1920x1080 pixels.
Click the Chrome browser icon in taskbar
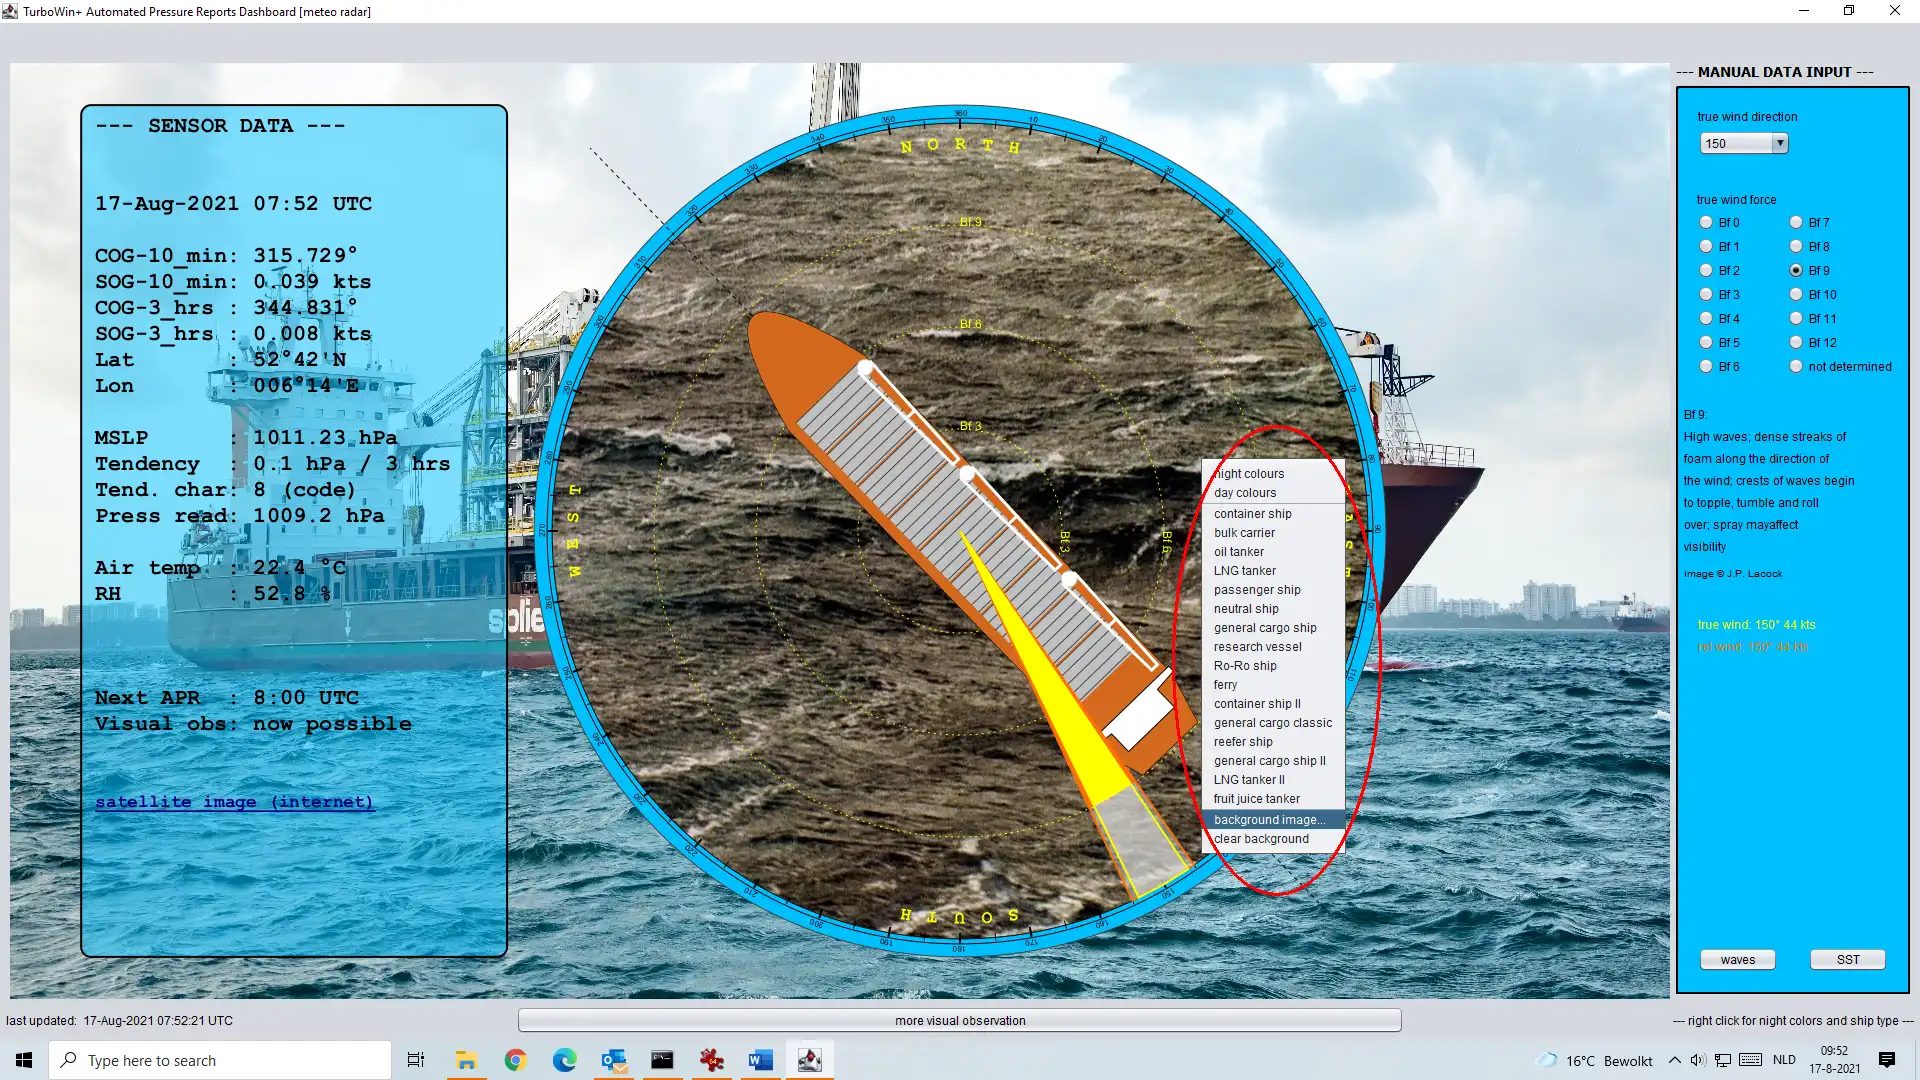pyautogui.click(x=514, y=1060)
